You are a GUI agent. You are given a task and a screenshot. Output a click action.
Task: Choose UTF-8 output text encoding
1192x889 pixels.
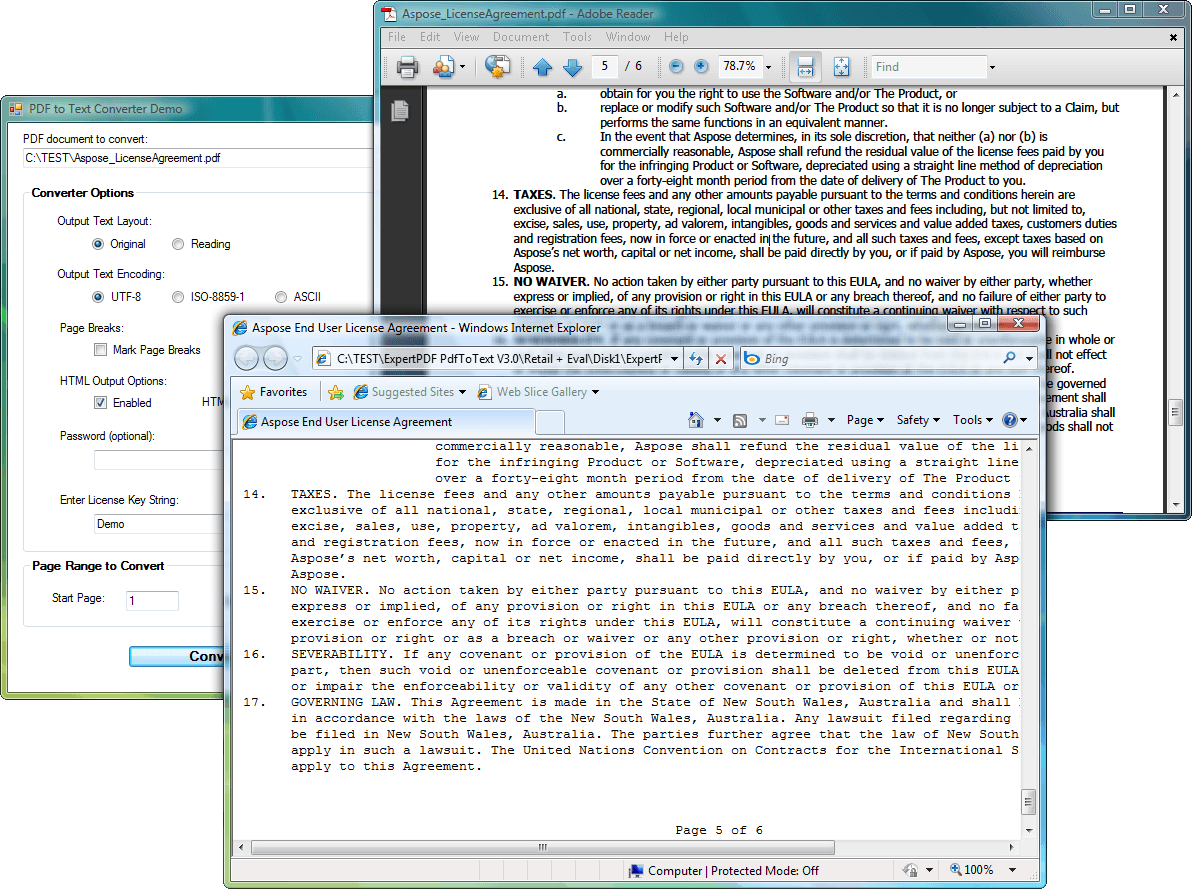97,297
